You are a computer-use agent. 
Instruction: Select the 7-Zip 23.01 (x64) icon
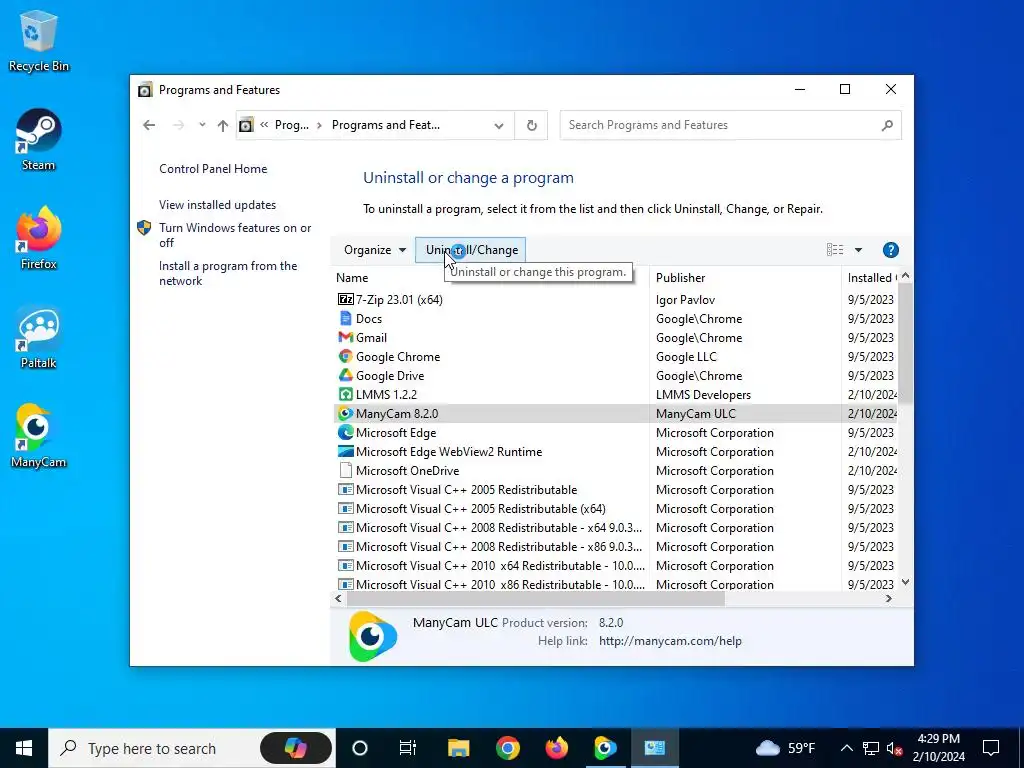tap(345, 300)
